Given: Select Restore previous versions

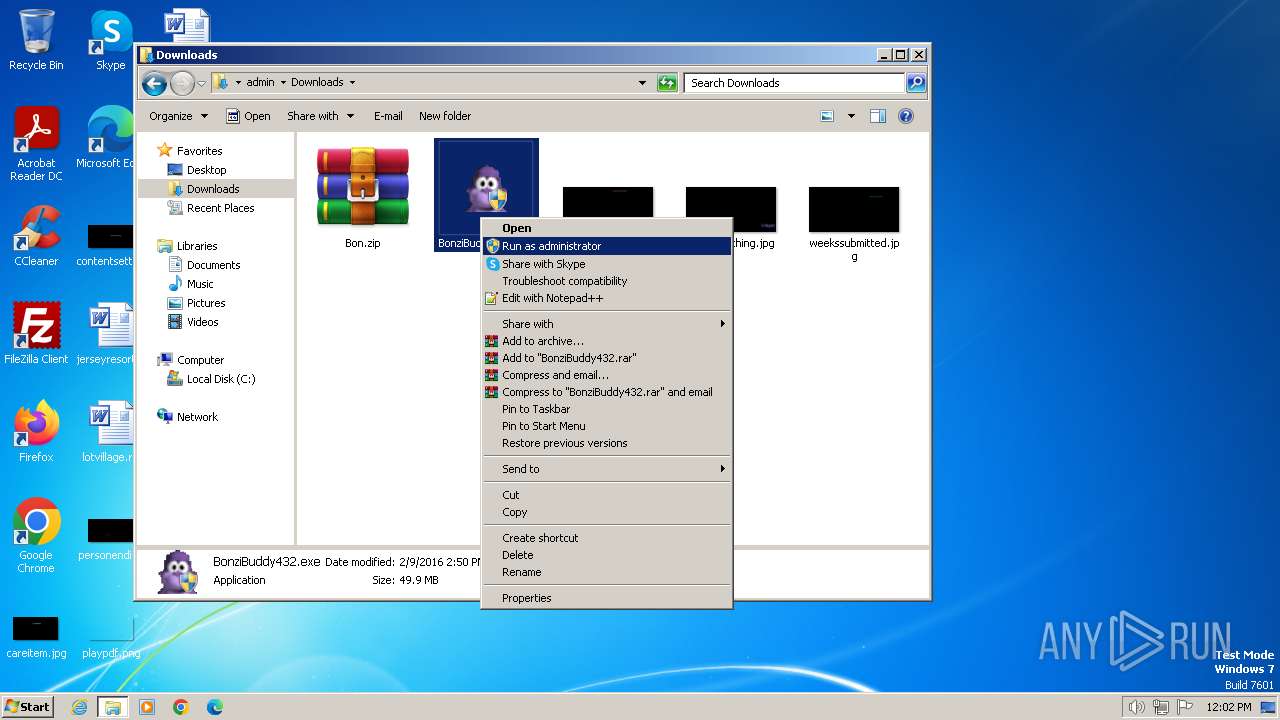Looking at the screenshot, I should pyautogui.click(x=607, y=443).
